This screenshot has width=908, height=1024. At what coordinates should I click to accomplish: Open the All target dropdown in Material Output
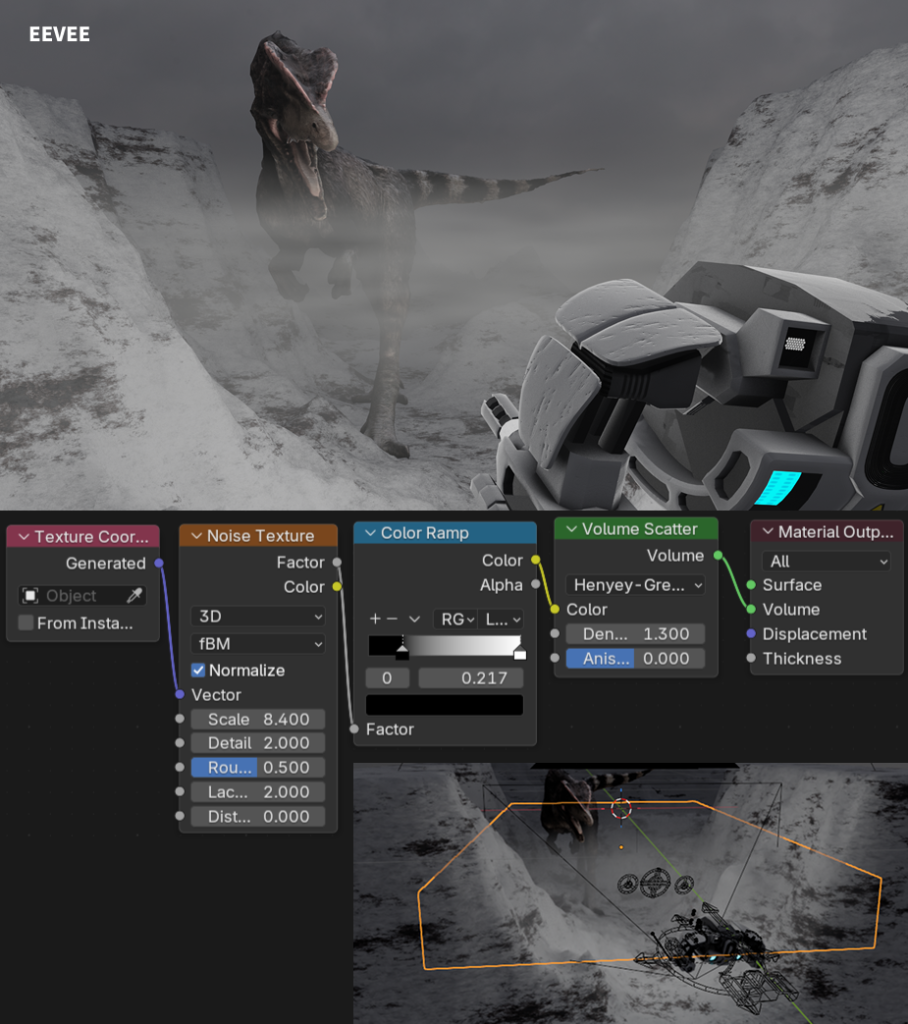826,561
